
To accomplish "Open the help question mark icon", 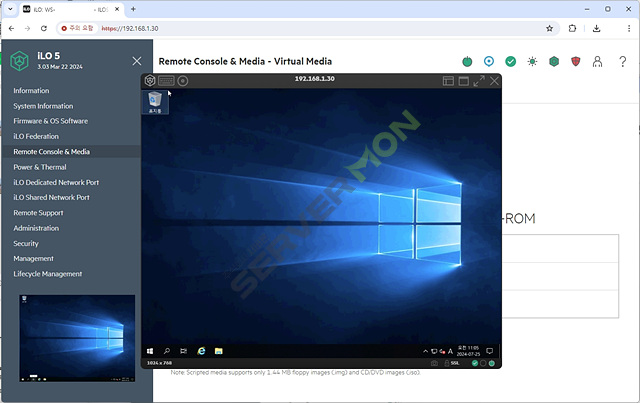I will (622, 61).
